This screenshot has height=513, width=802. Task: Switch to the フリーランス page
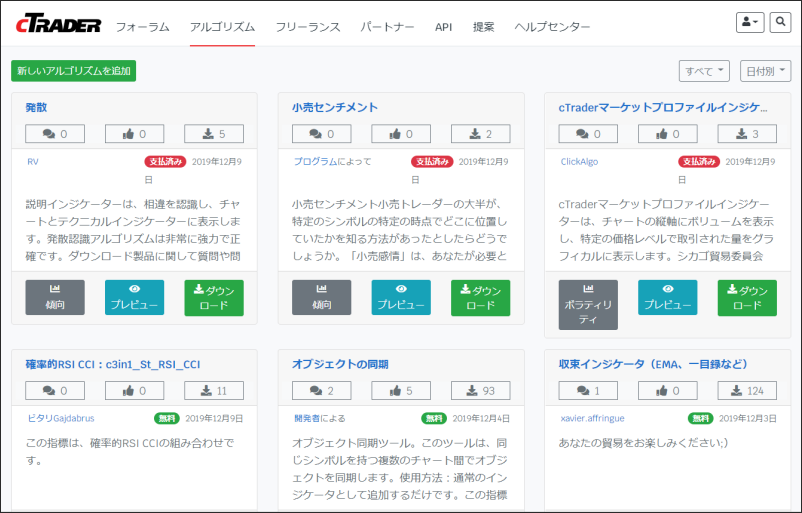point(307,27)
